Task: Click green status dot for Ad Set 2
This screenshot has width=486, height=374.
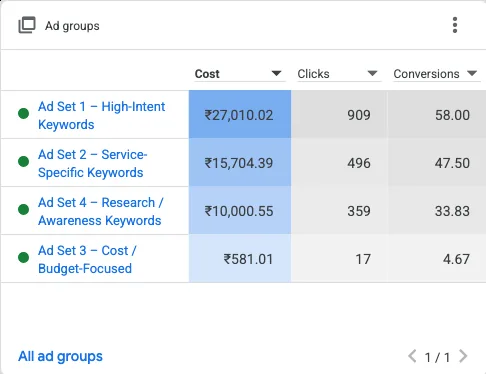Action: [x=23, y=161]
